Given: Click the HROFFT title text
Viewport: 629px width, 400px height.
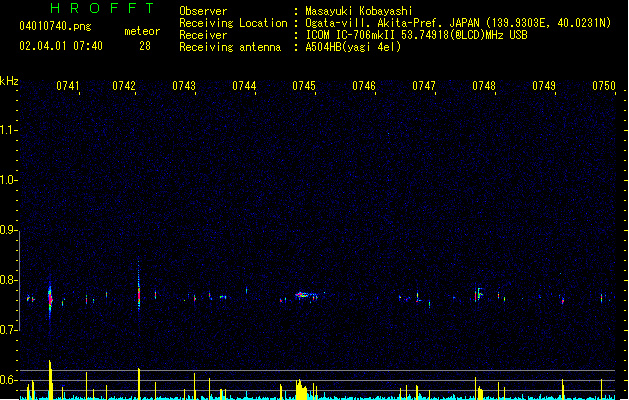Looking at the screenshot, I should pos(102,8).
